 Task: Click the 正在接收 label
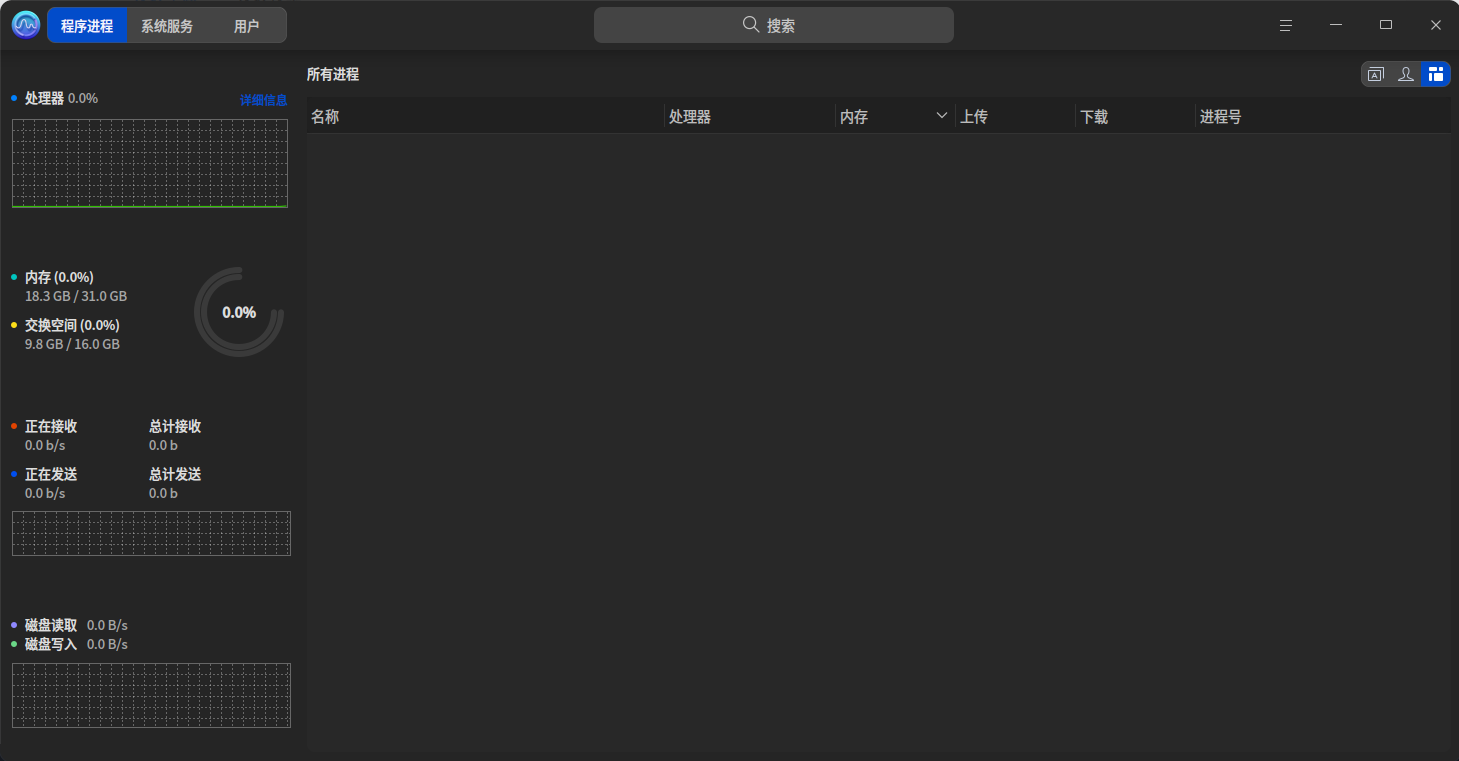pyautogui.click(x=51, y=426)
